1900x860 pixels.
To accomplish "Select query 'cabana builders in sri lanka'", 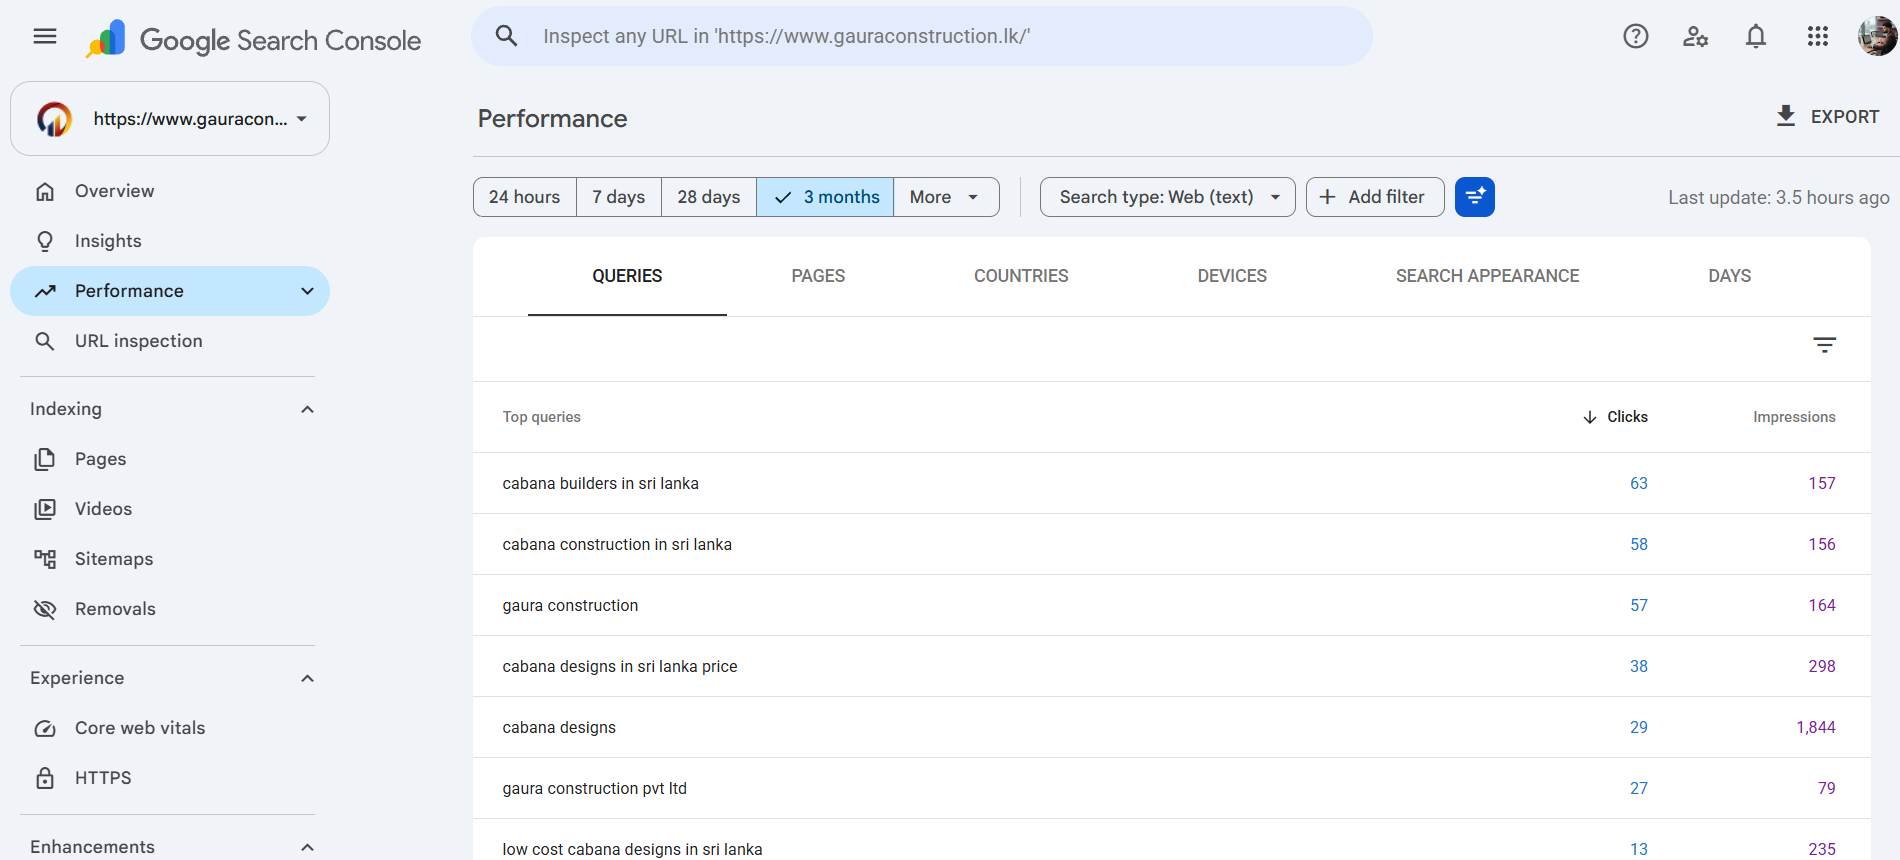I will click(x=600, y=484).
